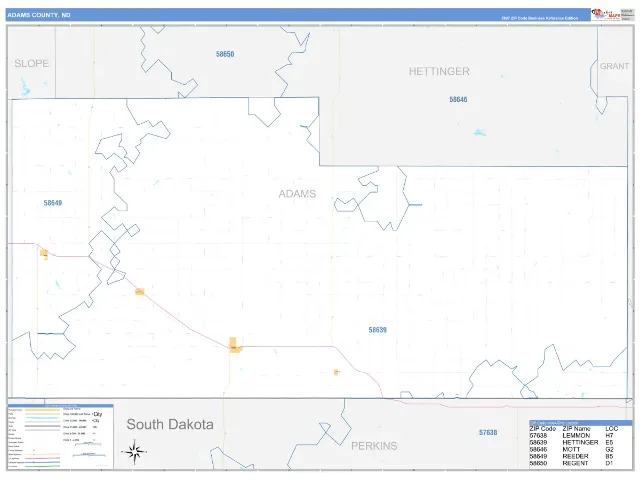Click location code H7 in the table

pyautogui.click(x=609, y=436)
